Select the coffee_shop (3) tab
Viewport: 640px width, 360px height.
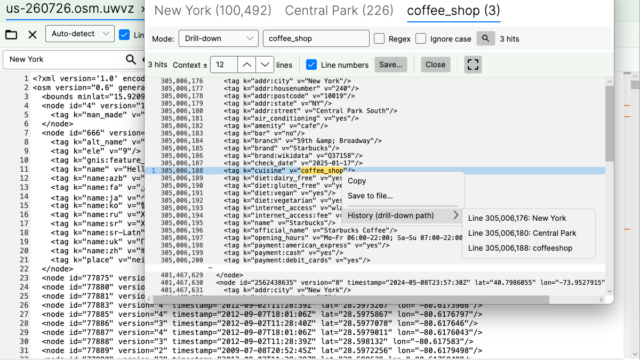[x=453, y=10]
